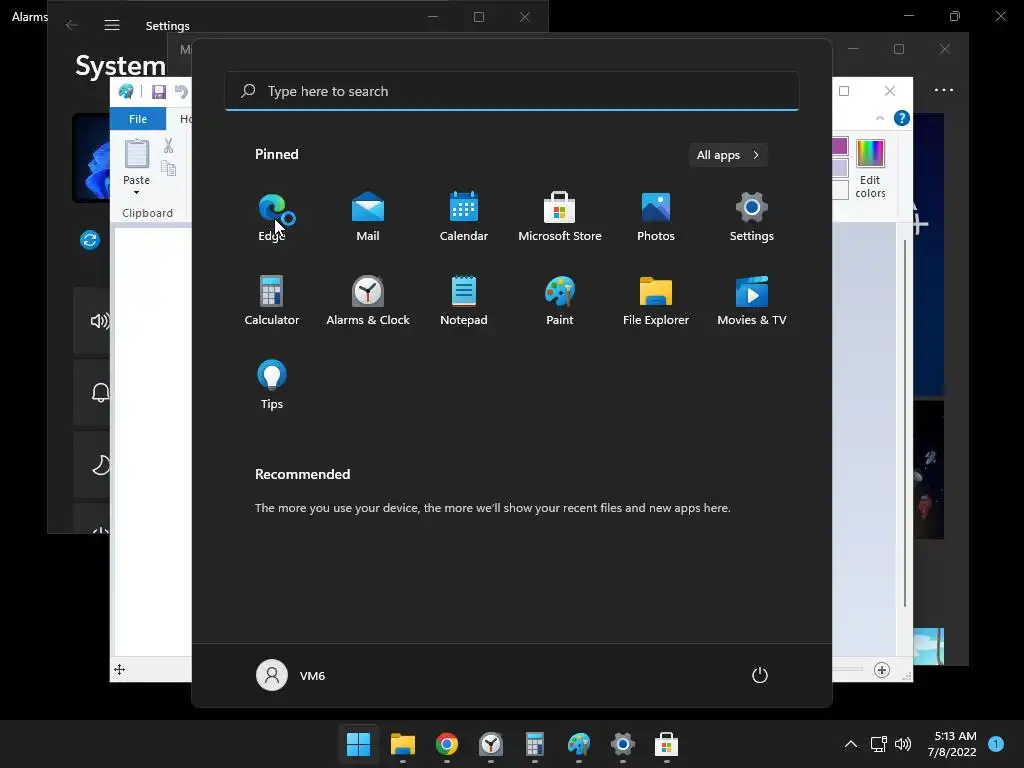Image resolution: width=1024 pixels, height=768 pixels.
Task: Open File Explorer from the taskbar
Action: [x=403, y=744]
